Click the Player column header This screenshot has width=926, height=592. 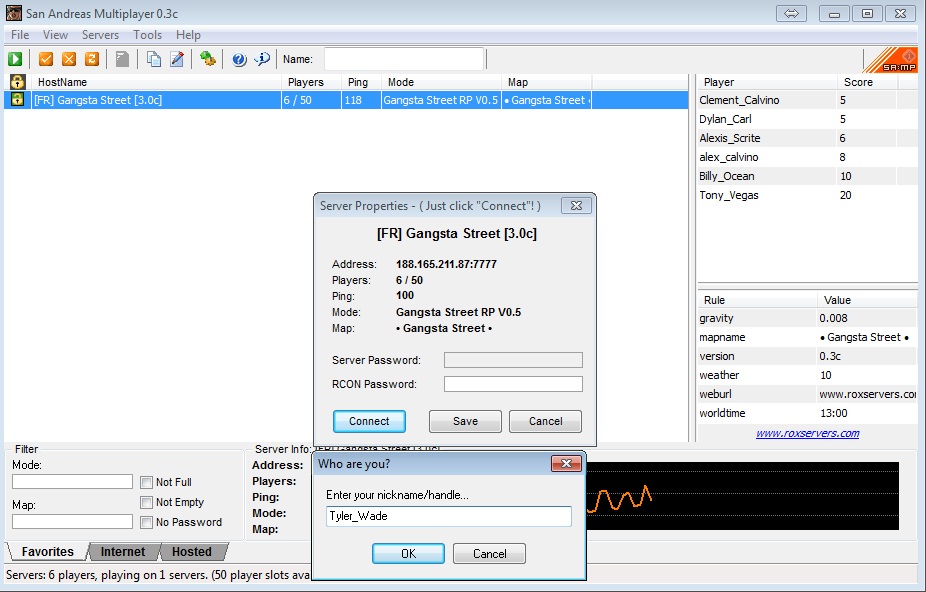(767, 82)
